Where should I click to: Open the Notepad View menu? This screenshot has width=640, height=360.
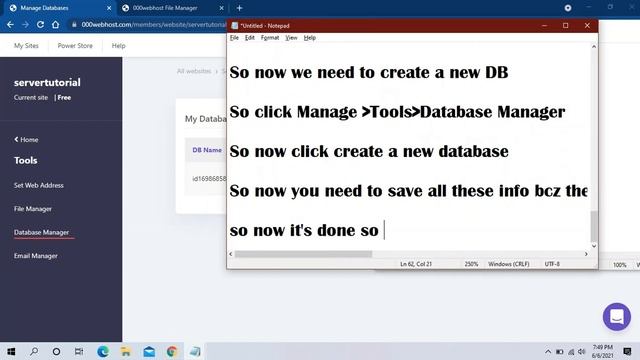coord(291,38)
